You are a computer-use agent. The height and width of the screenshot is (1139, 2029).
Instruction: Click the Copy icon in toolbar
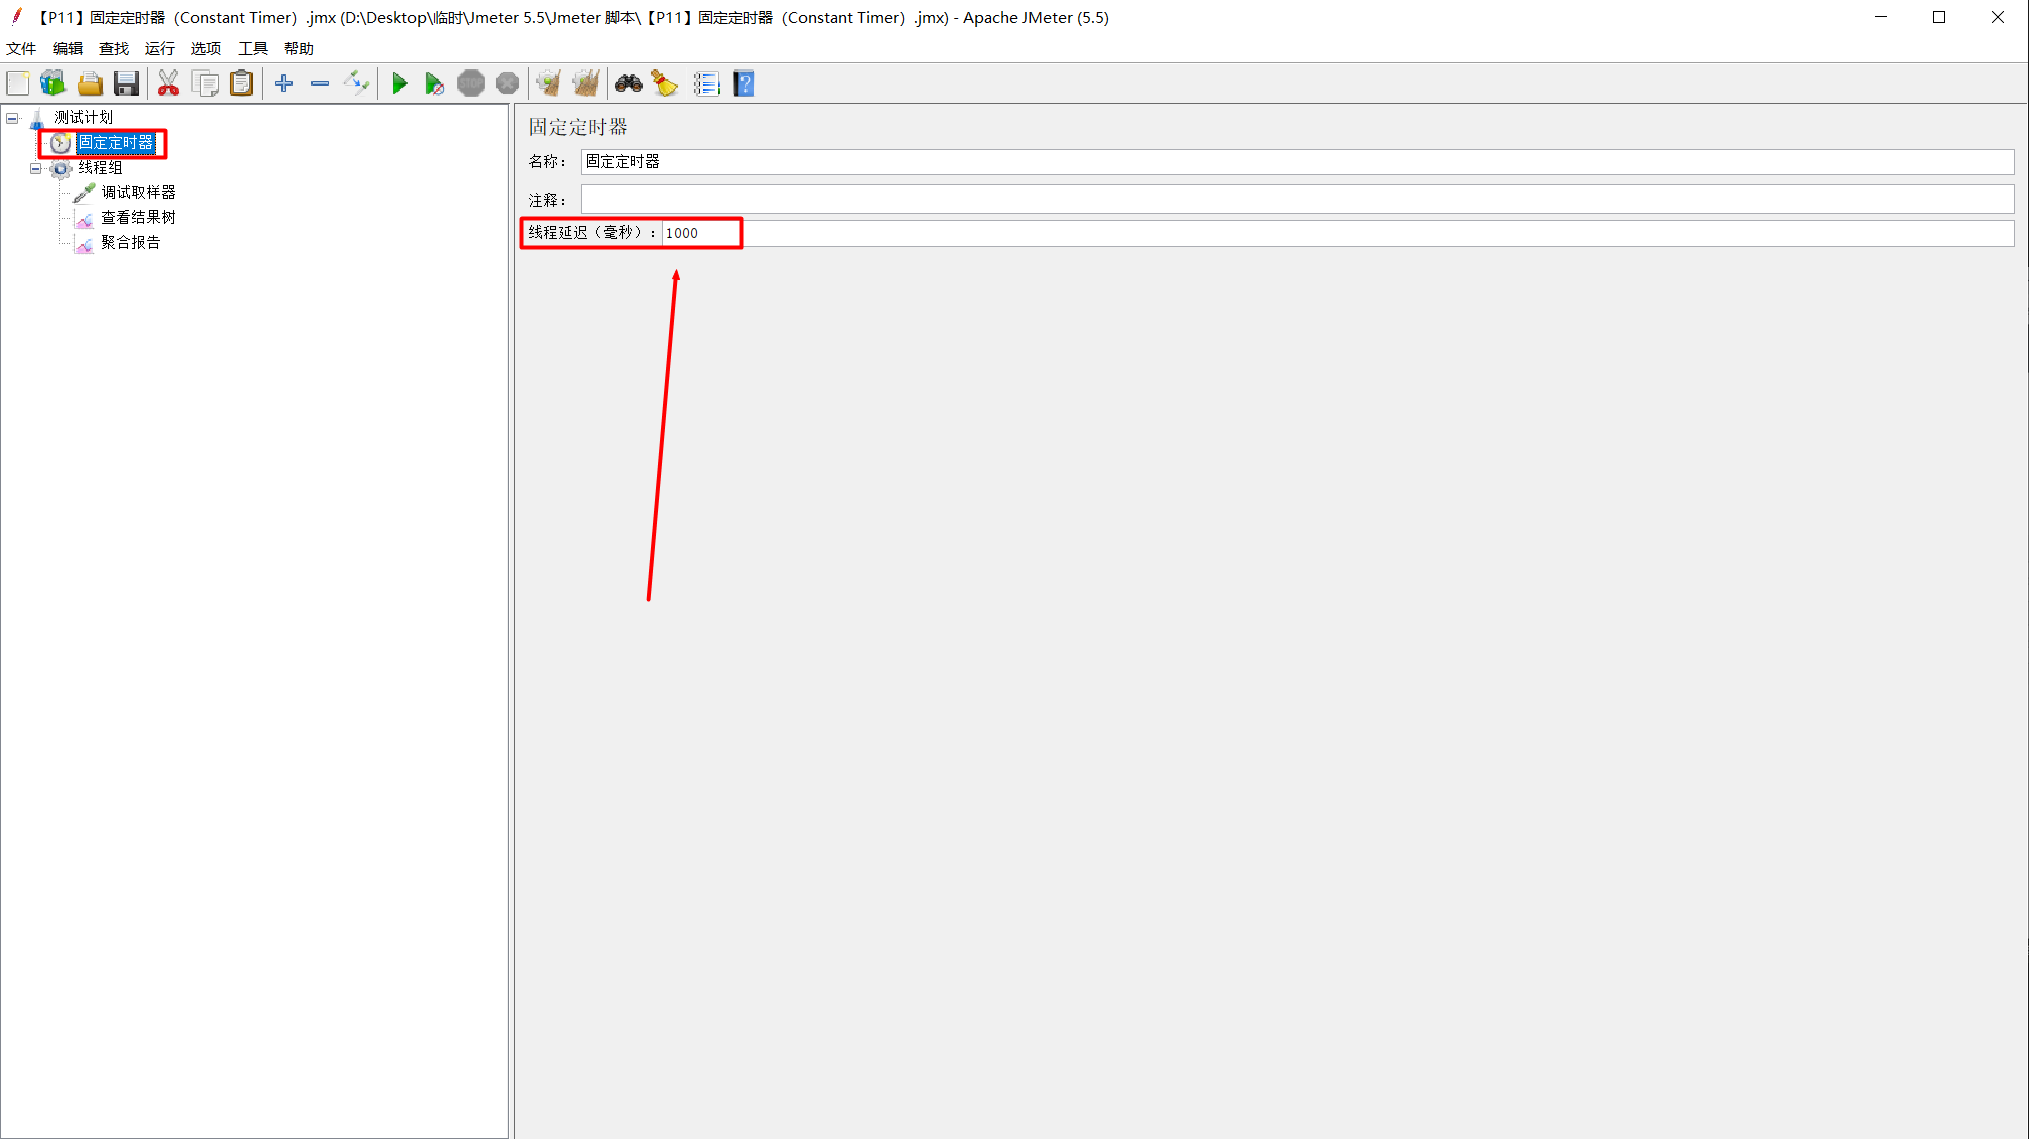pos(205,84)
